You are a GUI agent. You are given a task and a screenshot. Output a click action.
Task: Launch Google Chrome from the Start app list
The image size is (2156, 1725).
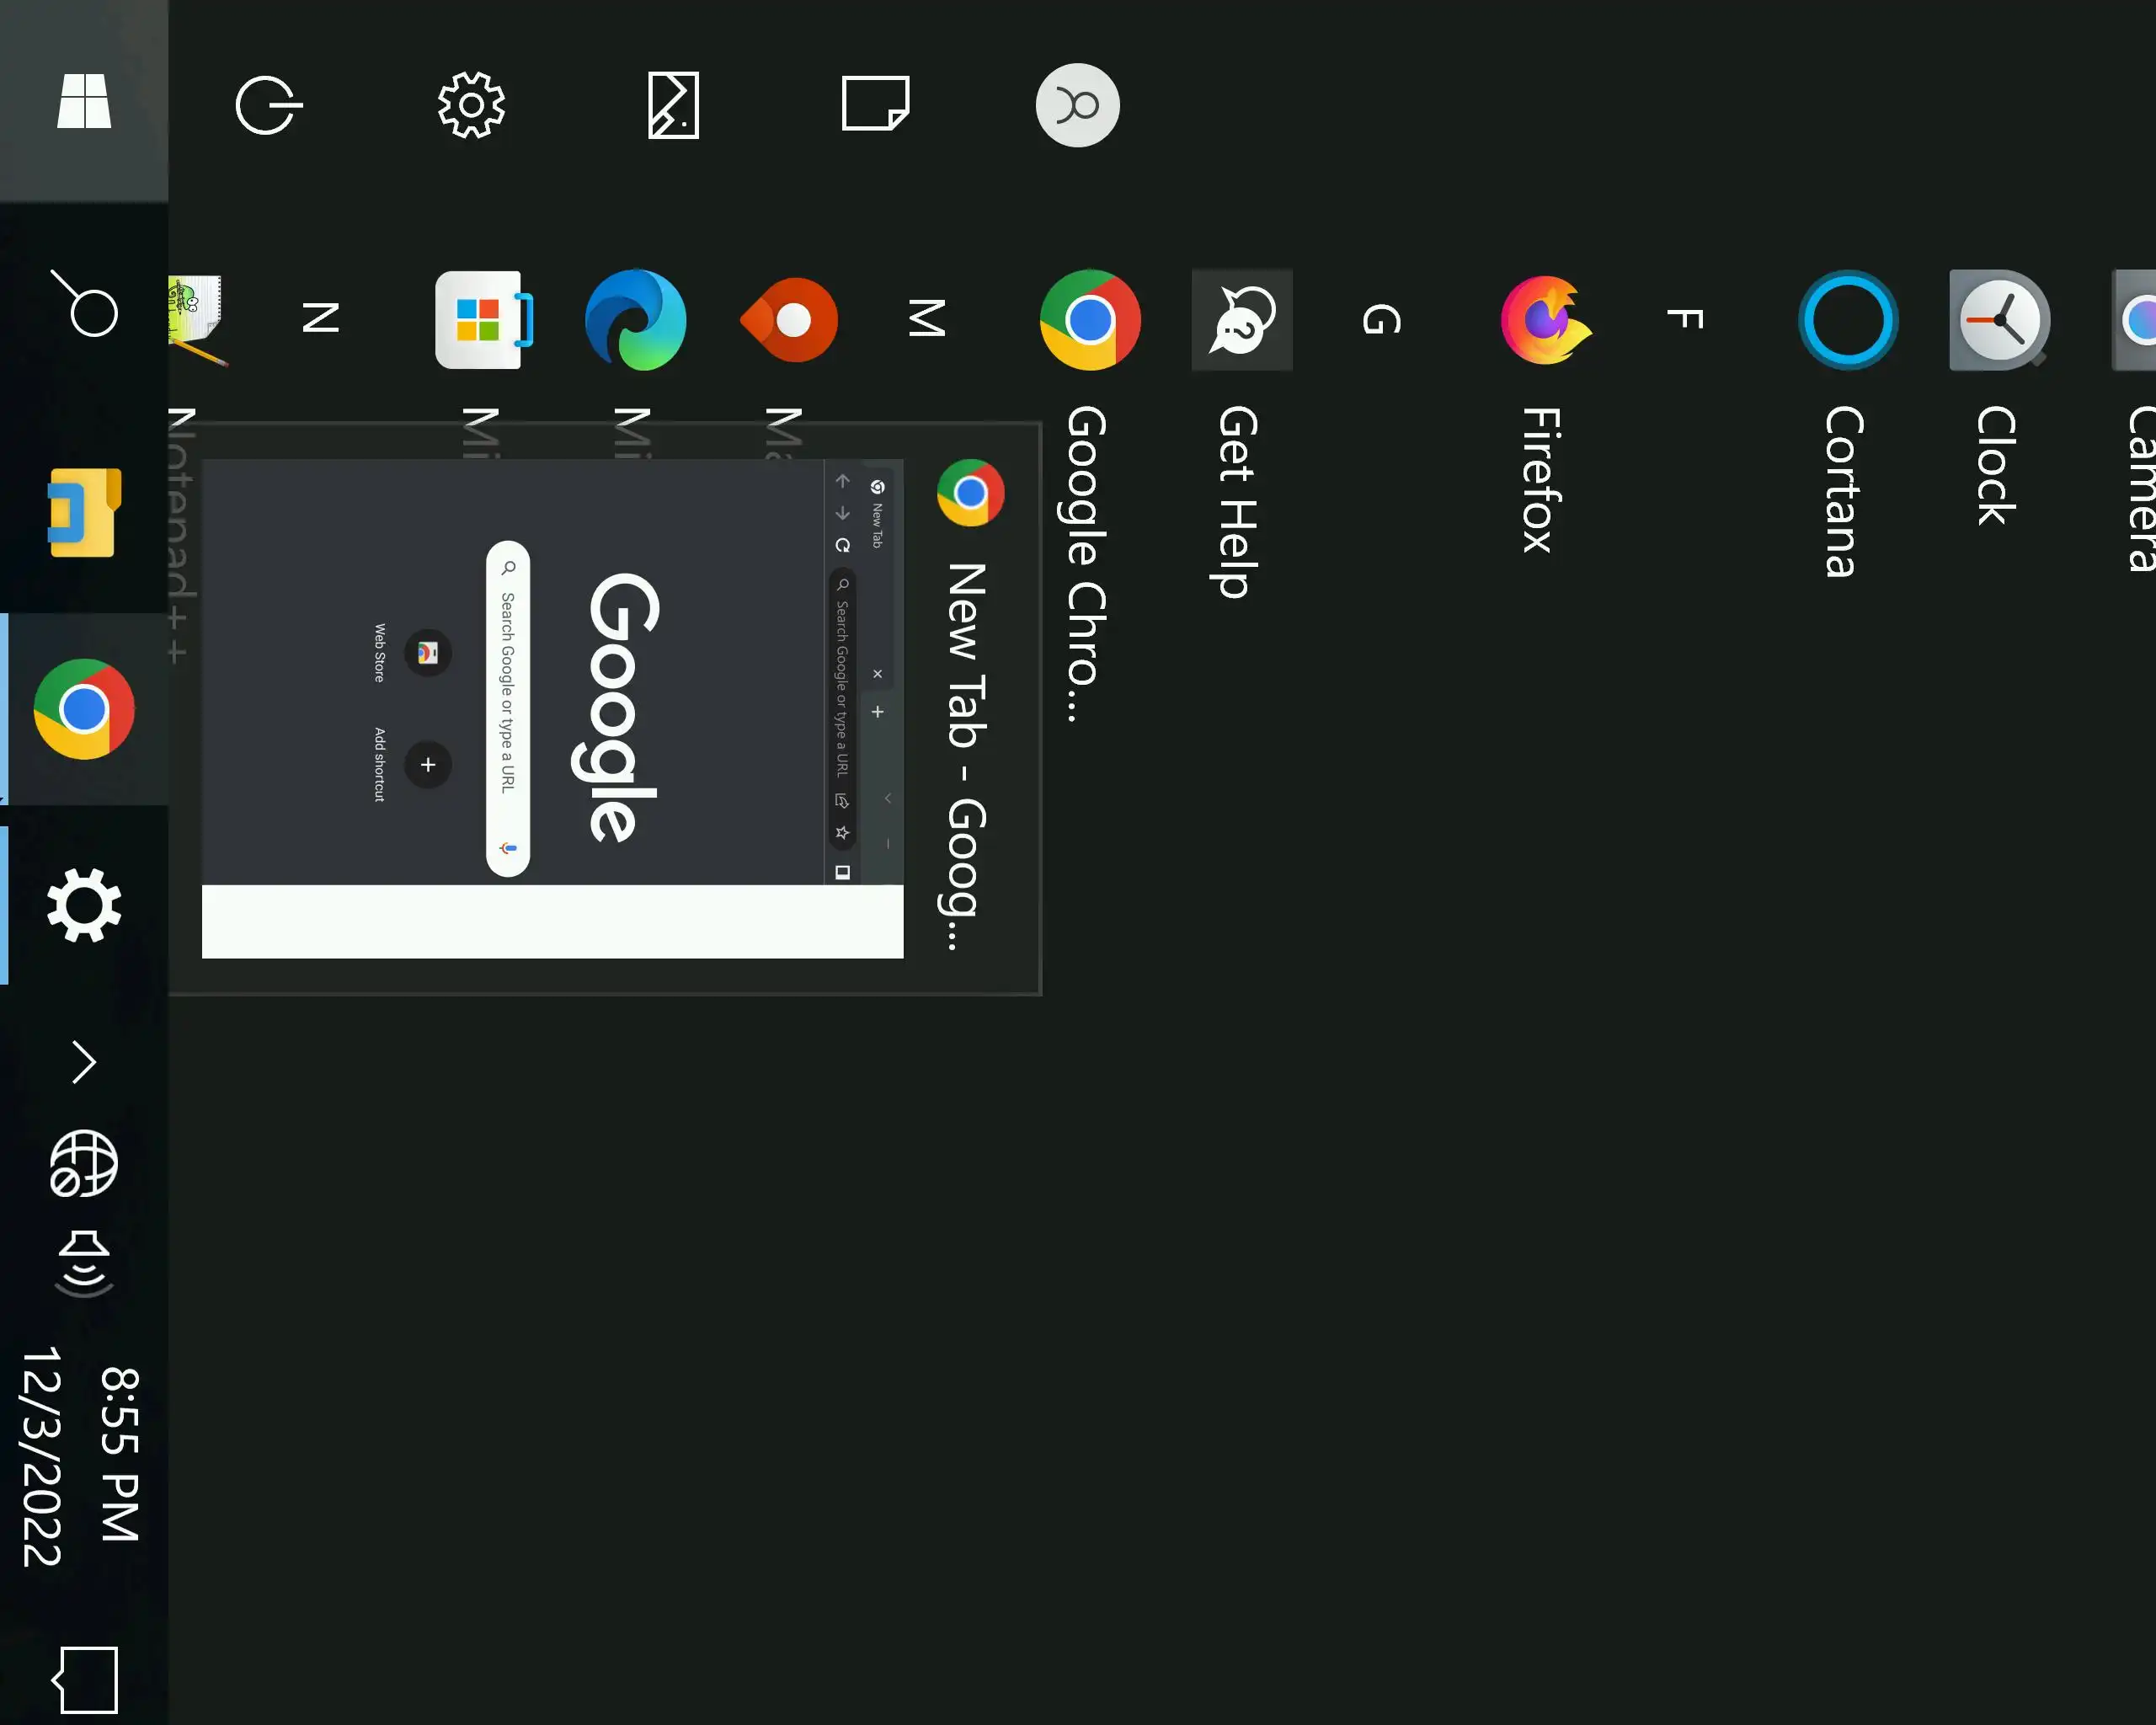click(x=1089, y=320)
